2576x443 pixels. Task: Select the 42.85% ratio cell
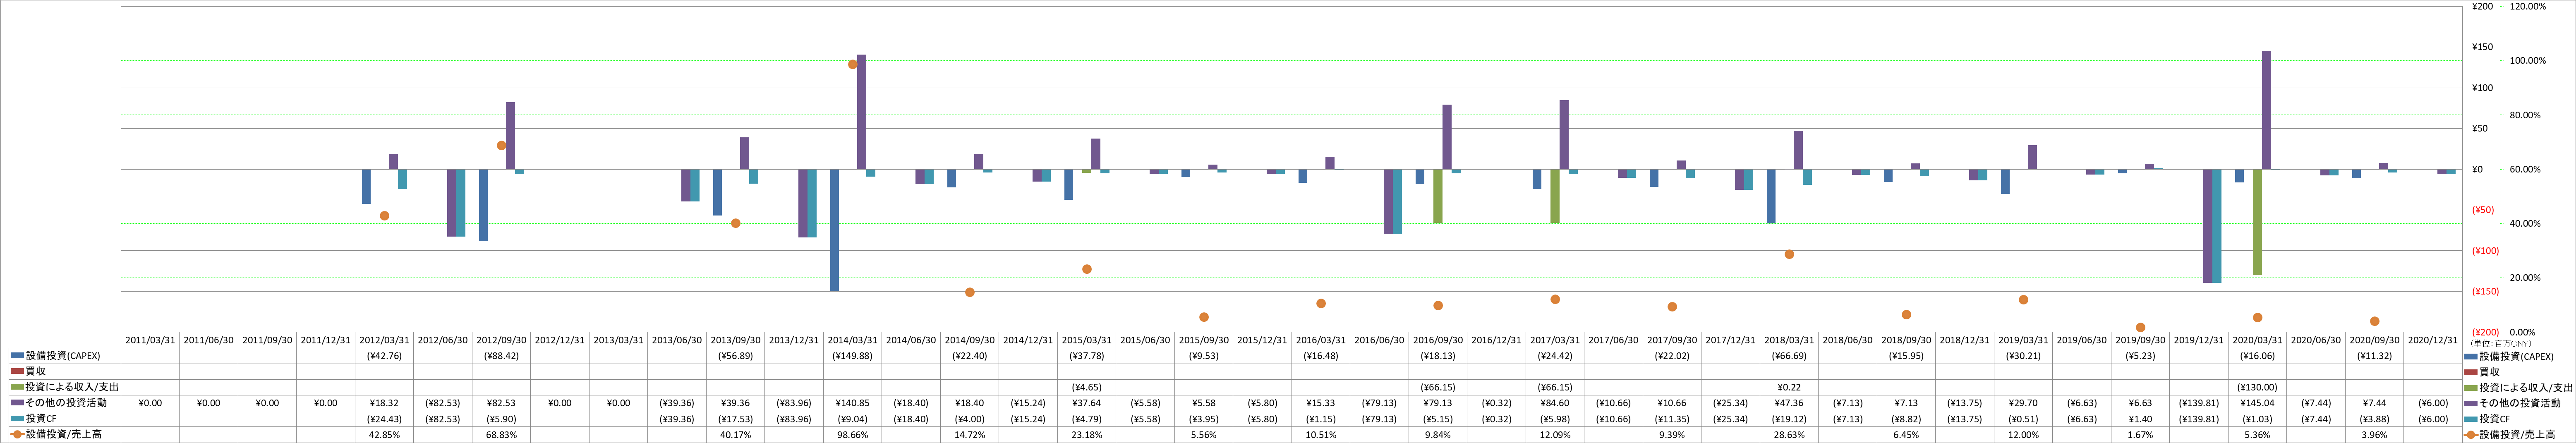[384, 435]
